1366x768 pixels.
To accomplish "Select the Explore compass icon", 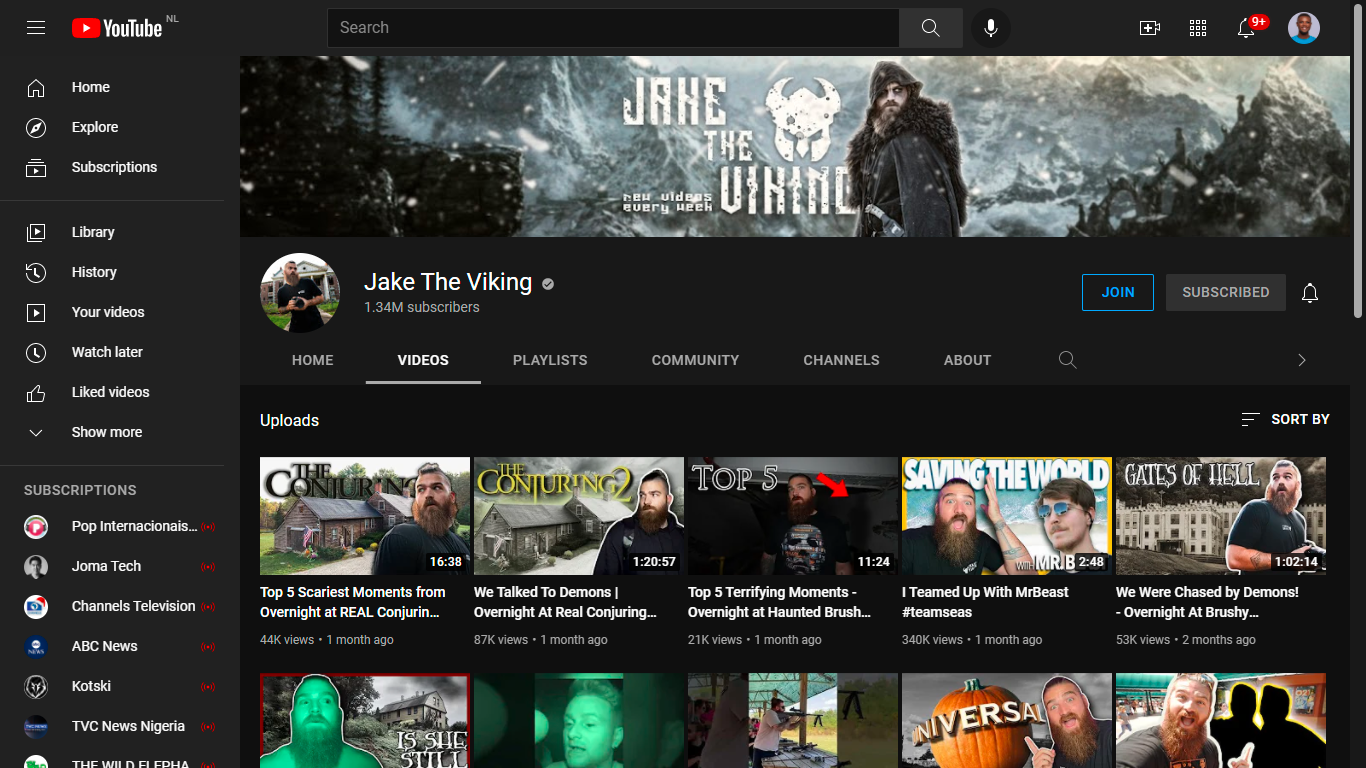I will (36, 128).
